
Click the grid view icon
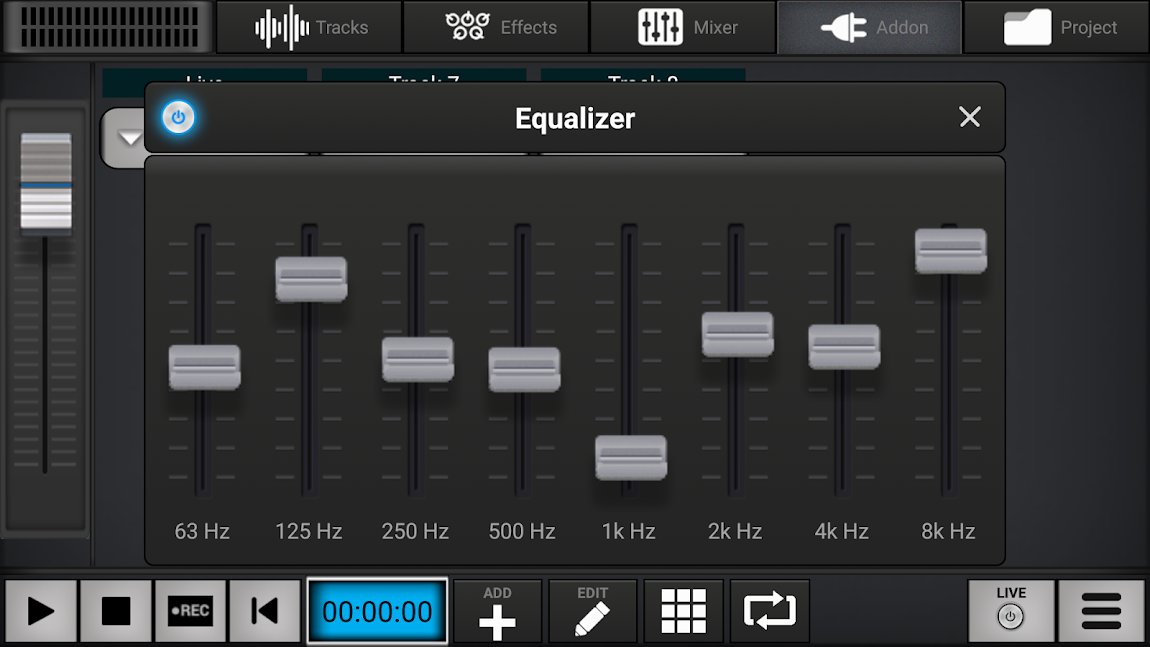tap(683, 610)
